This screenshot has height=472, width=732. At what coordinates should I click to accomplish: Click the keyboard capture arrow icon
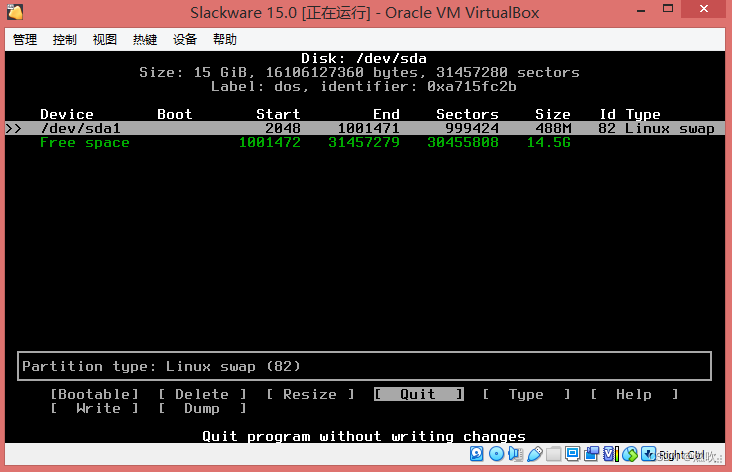coord(648,453)
